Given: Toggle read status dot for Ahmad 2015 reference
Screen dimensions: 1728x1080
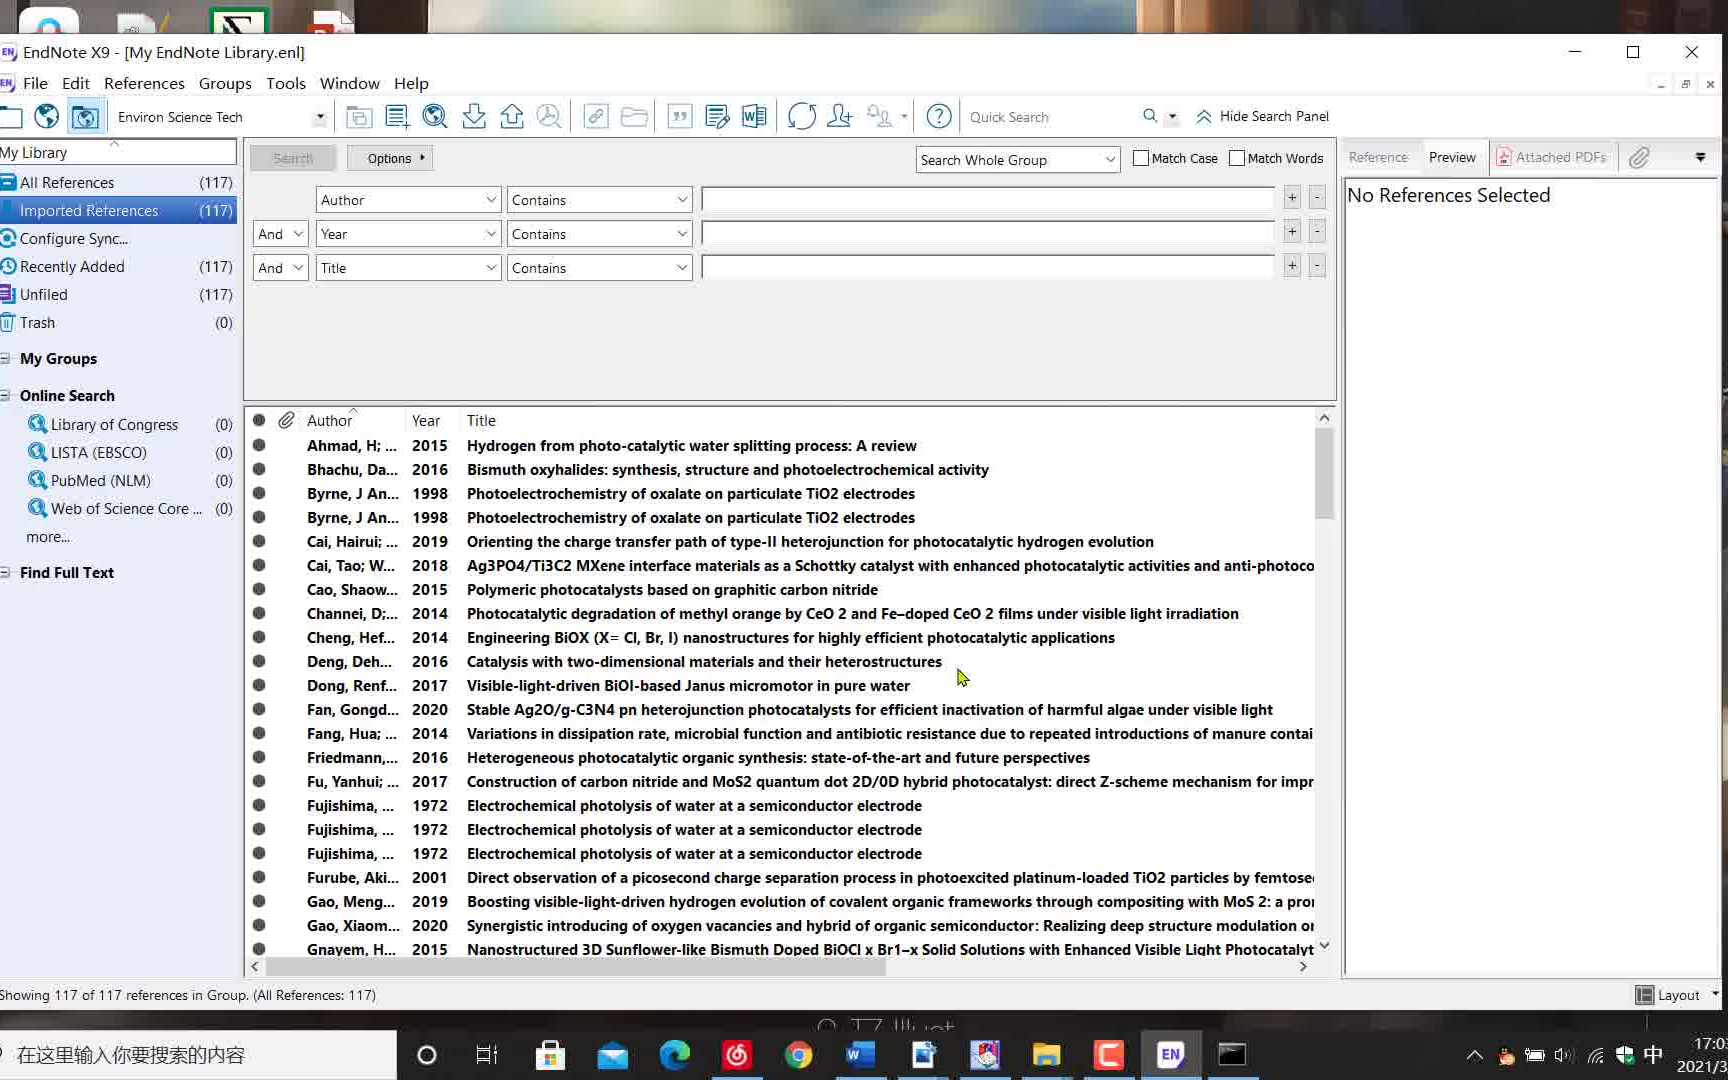Looking at the screenshot, I should pos(259,445).
